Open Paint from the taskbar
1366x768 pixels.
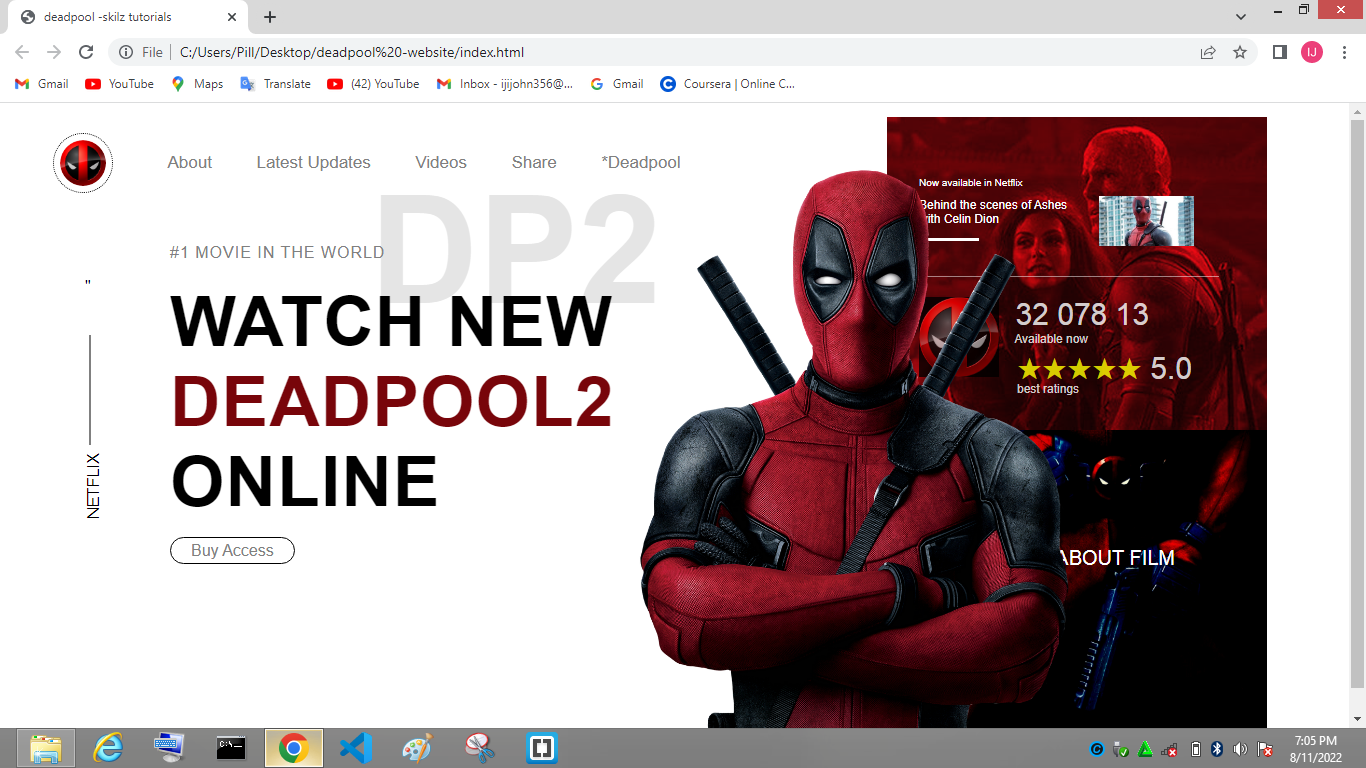coord(416,747)
